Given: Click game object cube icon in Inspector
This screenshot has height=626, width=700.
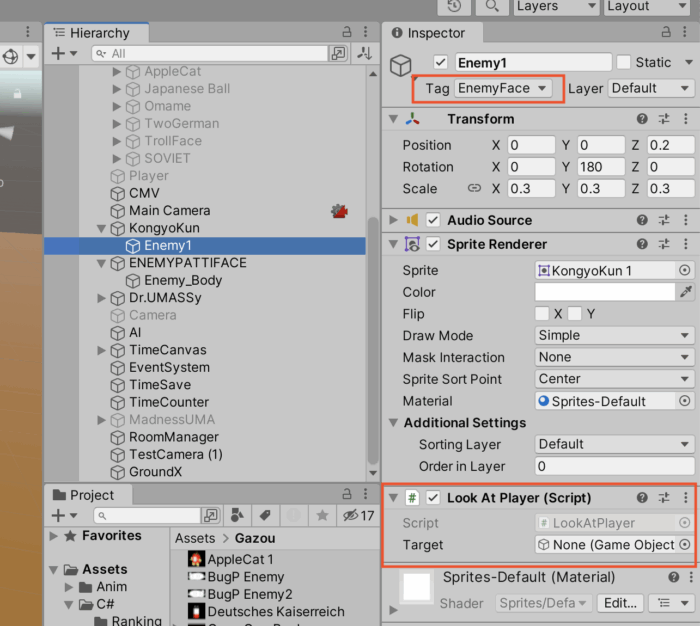Looking at the screenshot, I should pos(400,66).
